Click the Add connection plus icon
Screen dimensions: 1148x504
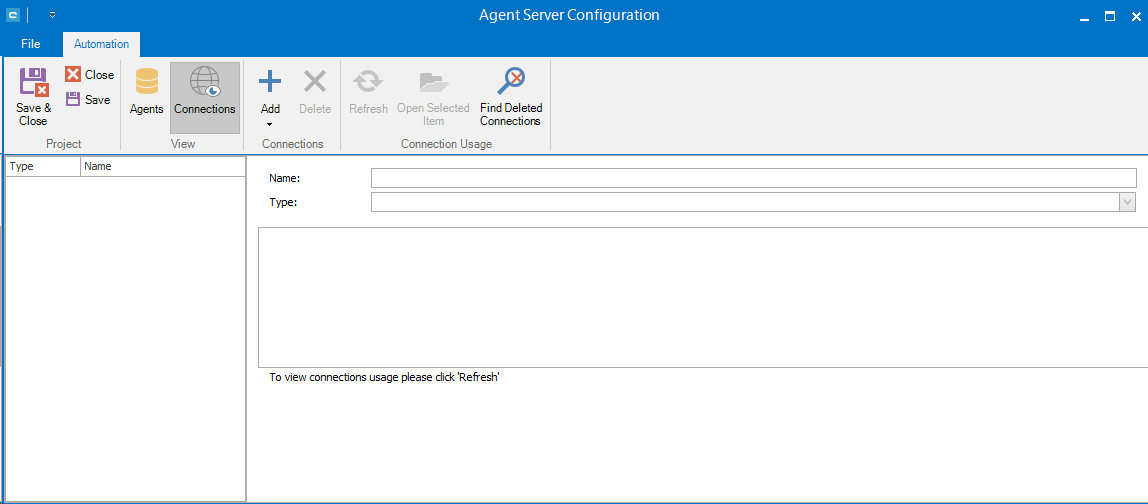270,82
